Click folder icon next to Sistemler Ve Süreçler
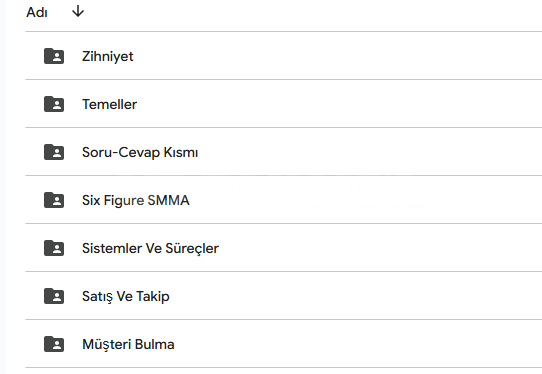Screen dimensions: 542x374 [54, 248]
